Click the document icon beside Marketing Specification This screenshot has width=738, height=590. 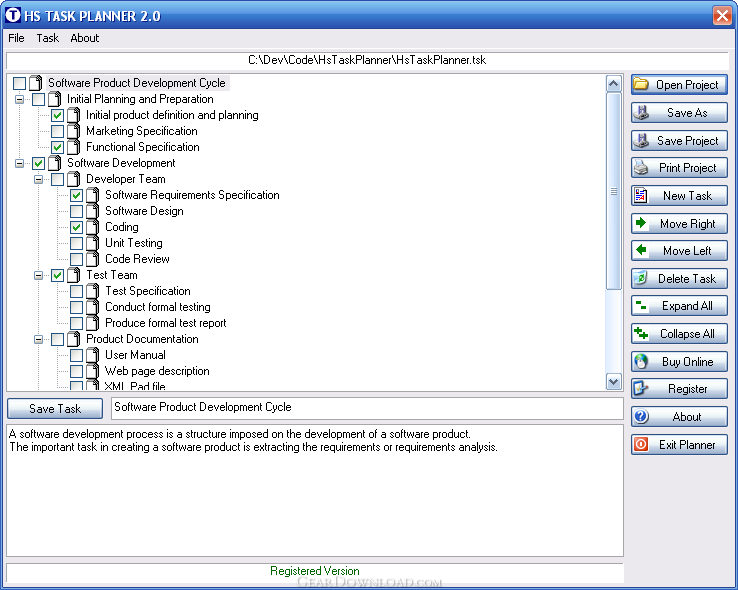click(x=74, y=131)
